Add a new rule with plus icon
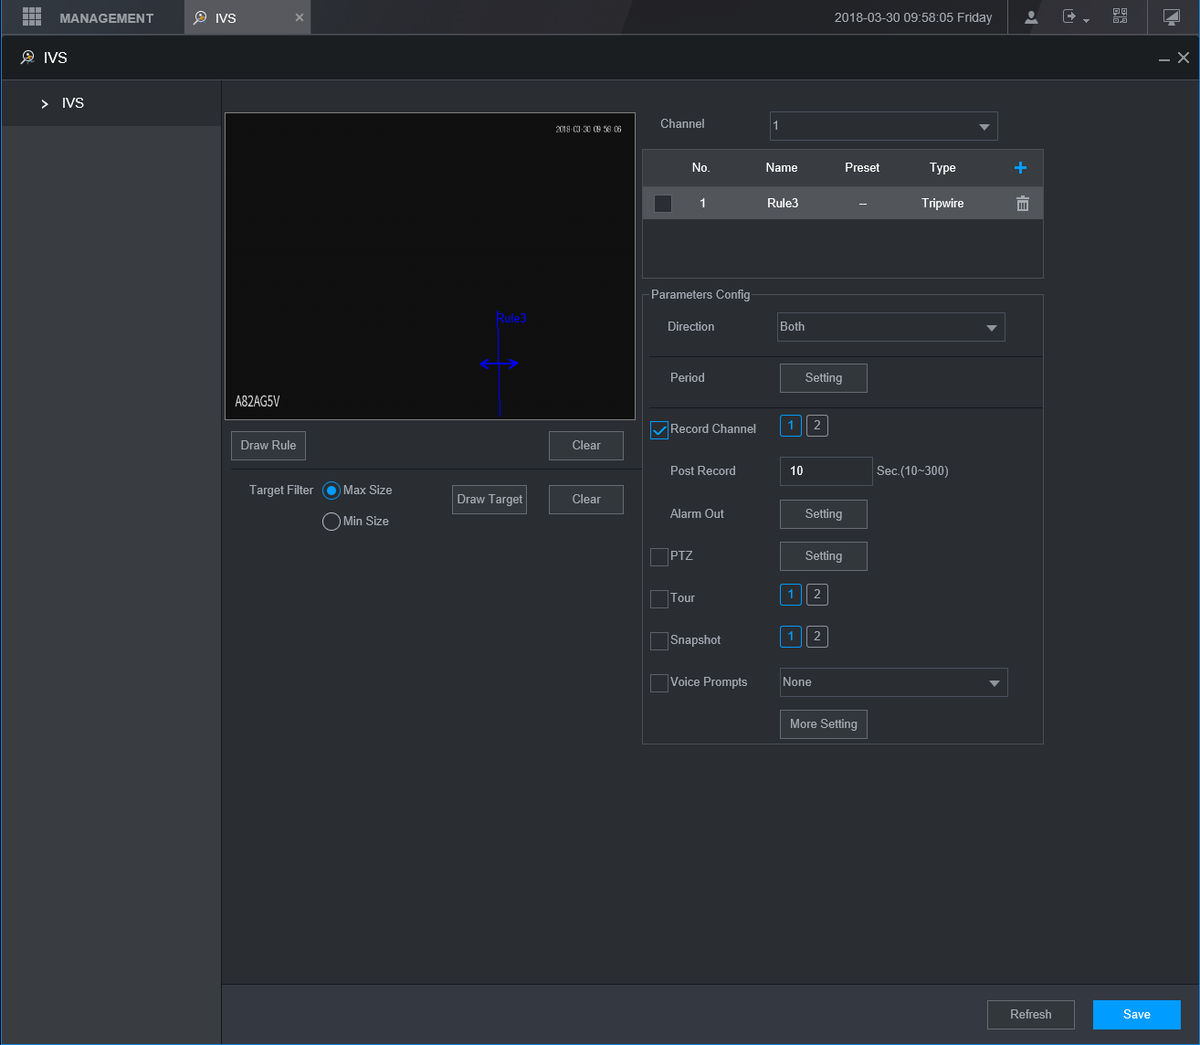1200x1045 pixels. pyautogui.click(x=1020, y=168)
